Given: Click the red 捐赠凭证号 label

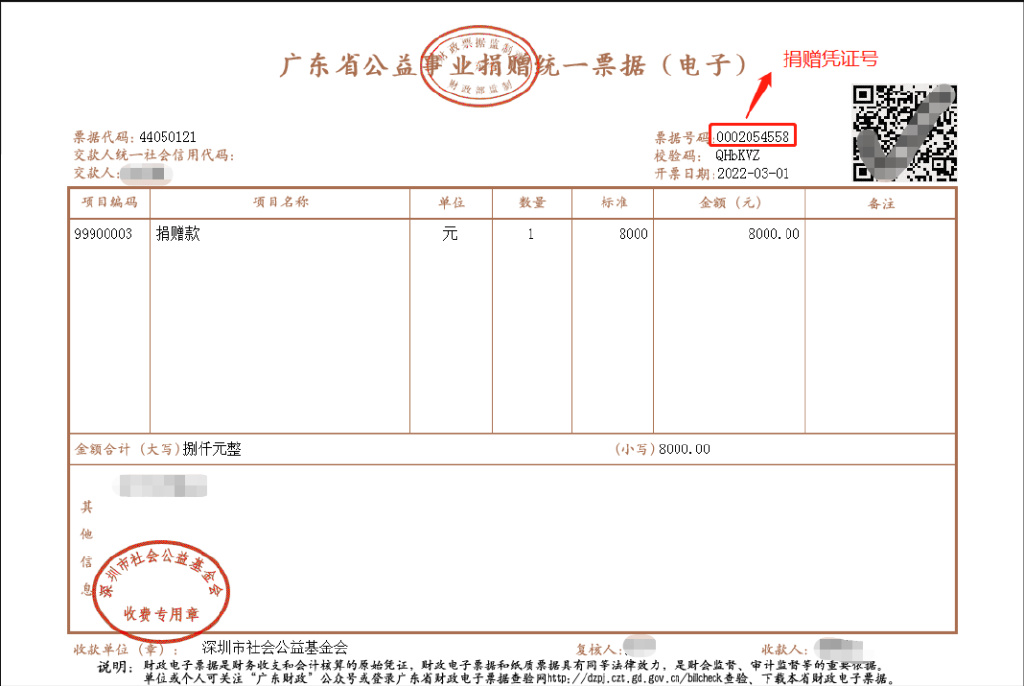Looking at the screenshot, I should [x=831, y=59].
